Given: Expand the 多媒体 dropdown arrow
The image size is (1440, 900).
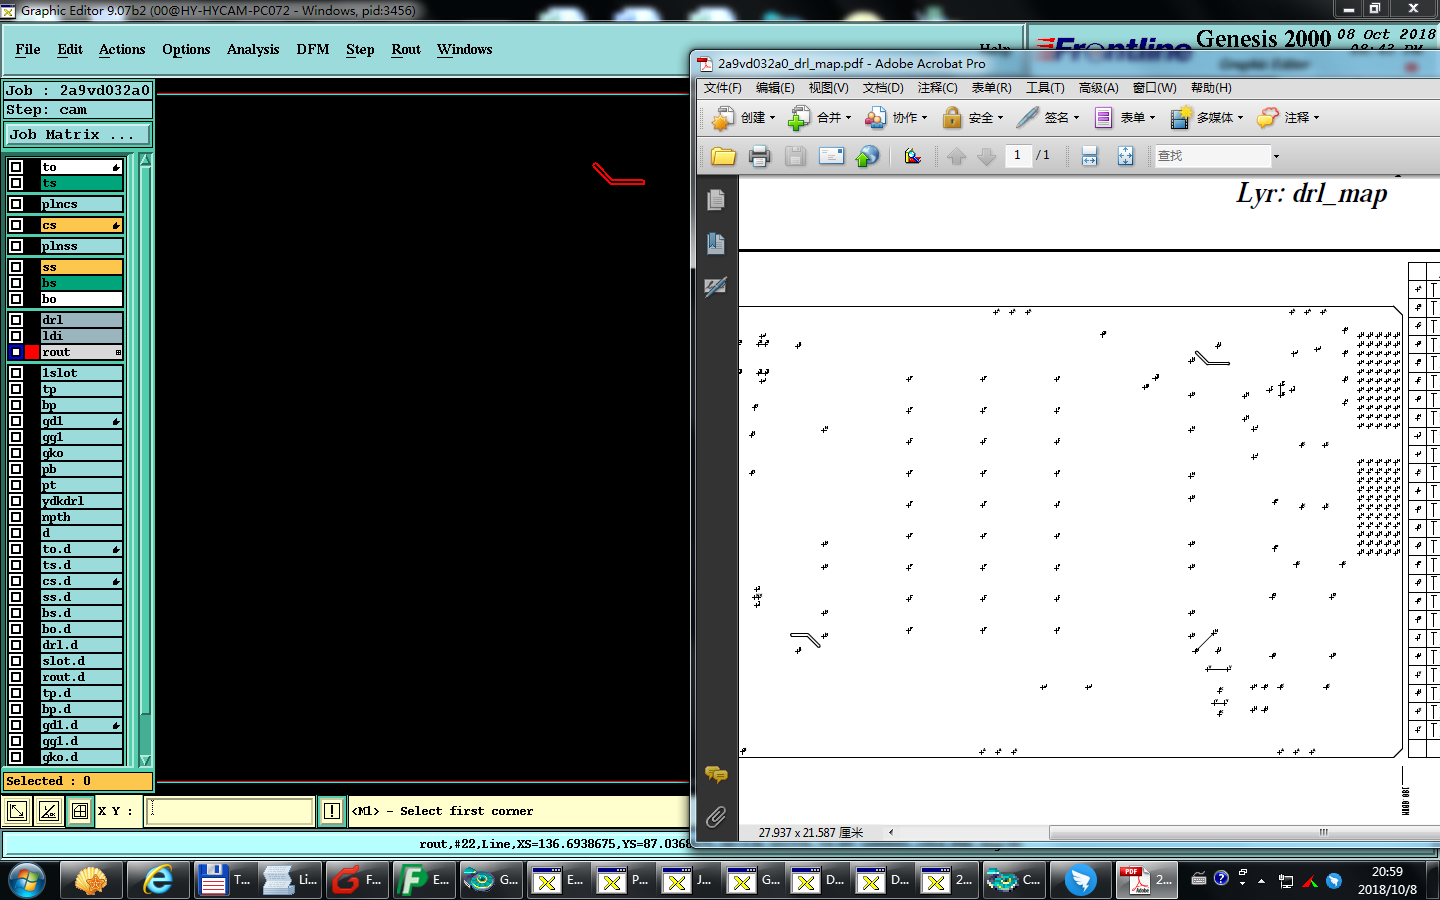Looking at the screenshot, I should (1240, 118).
